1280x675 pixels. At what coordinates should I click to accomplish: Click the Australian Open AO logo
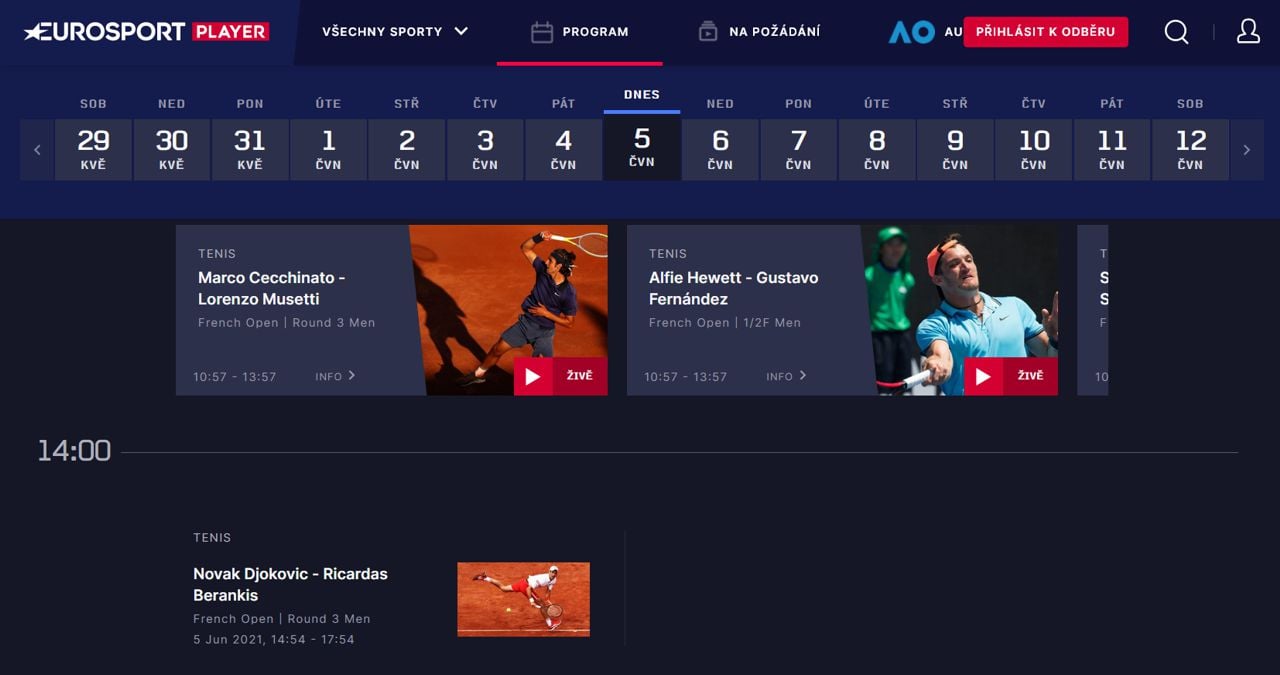911,32
